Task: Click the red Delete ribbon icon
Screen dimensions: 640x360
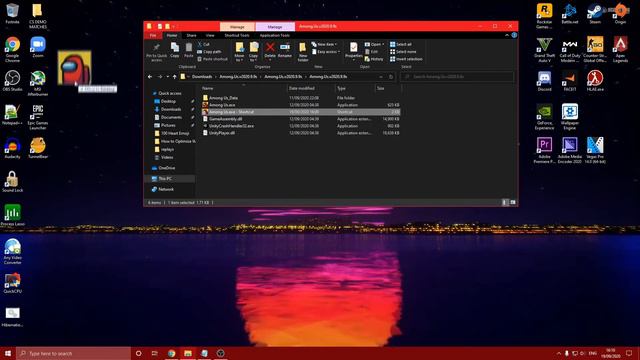Action: [270, 50]
